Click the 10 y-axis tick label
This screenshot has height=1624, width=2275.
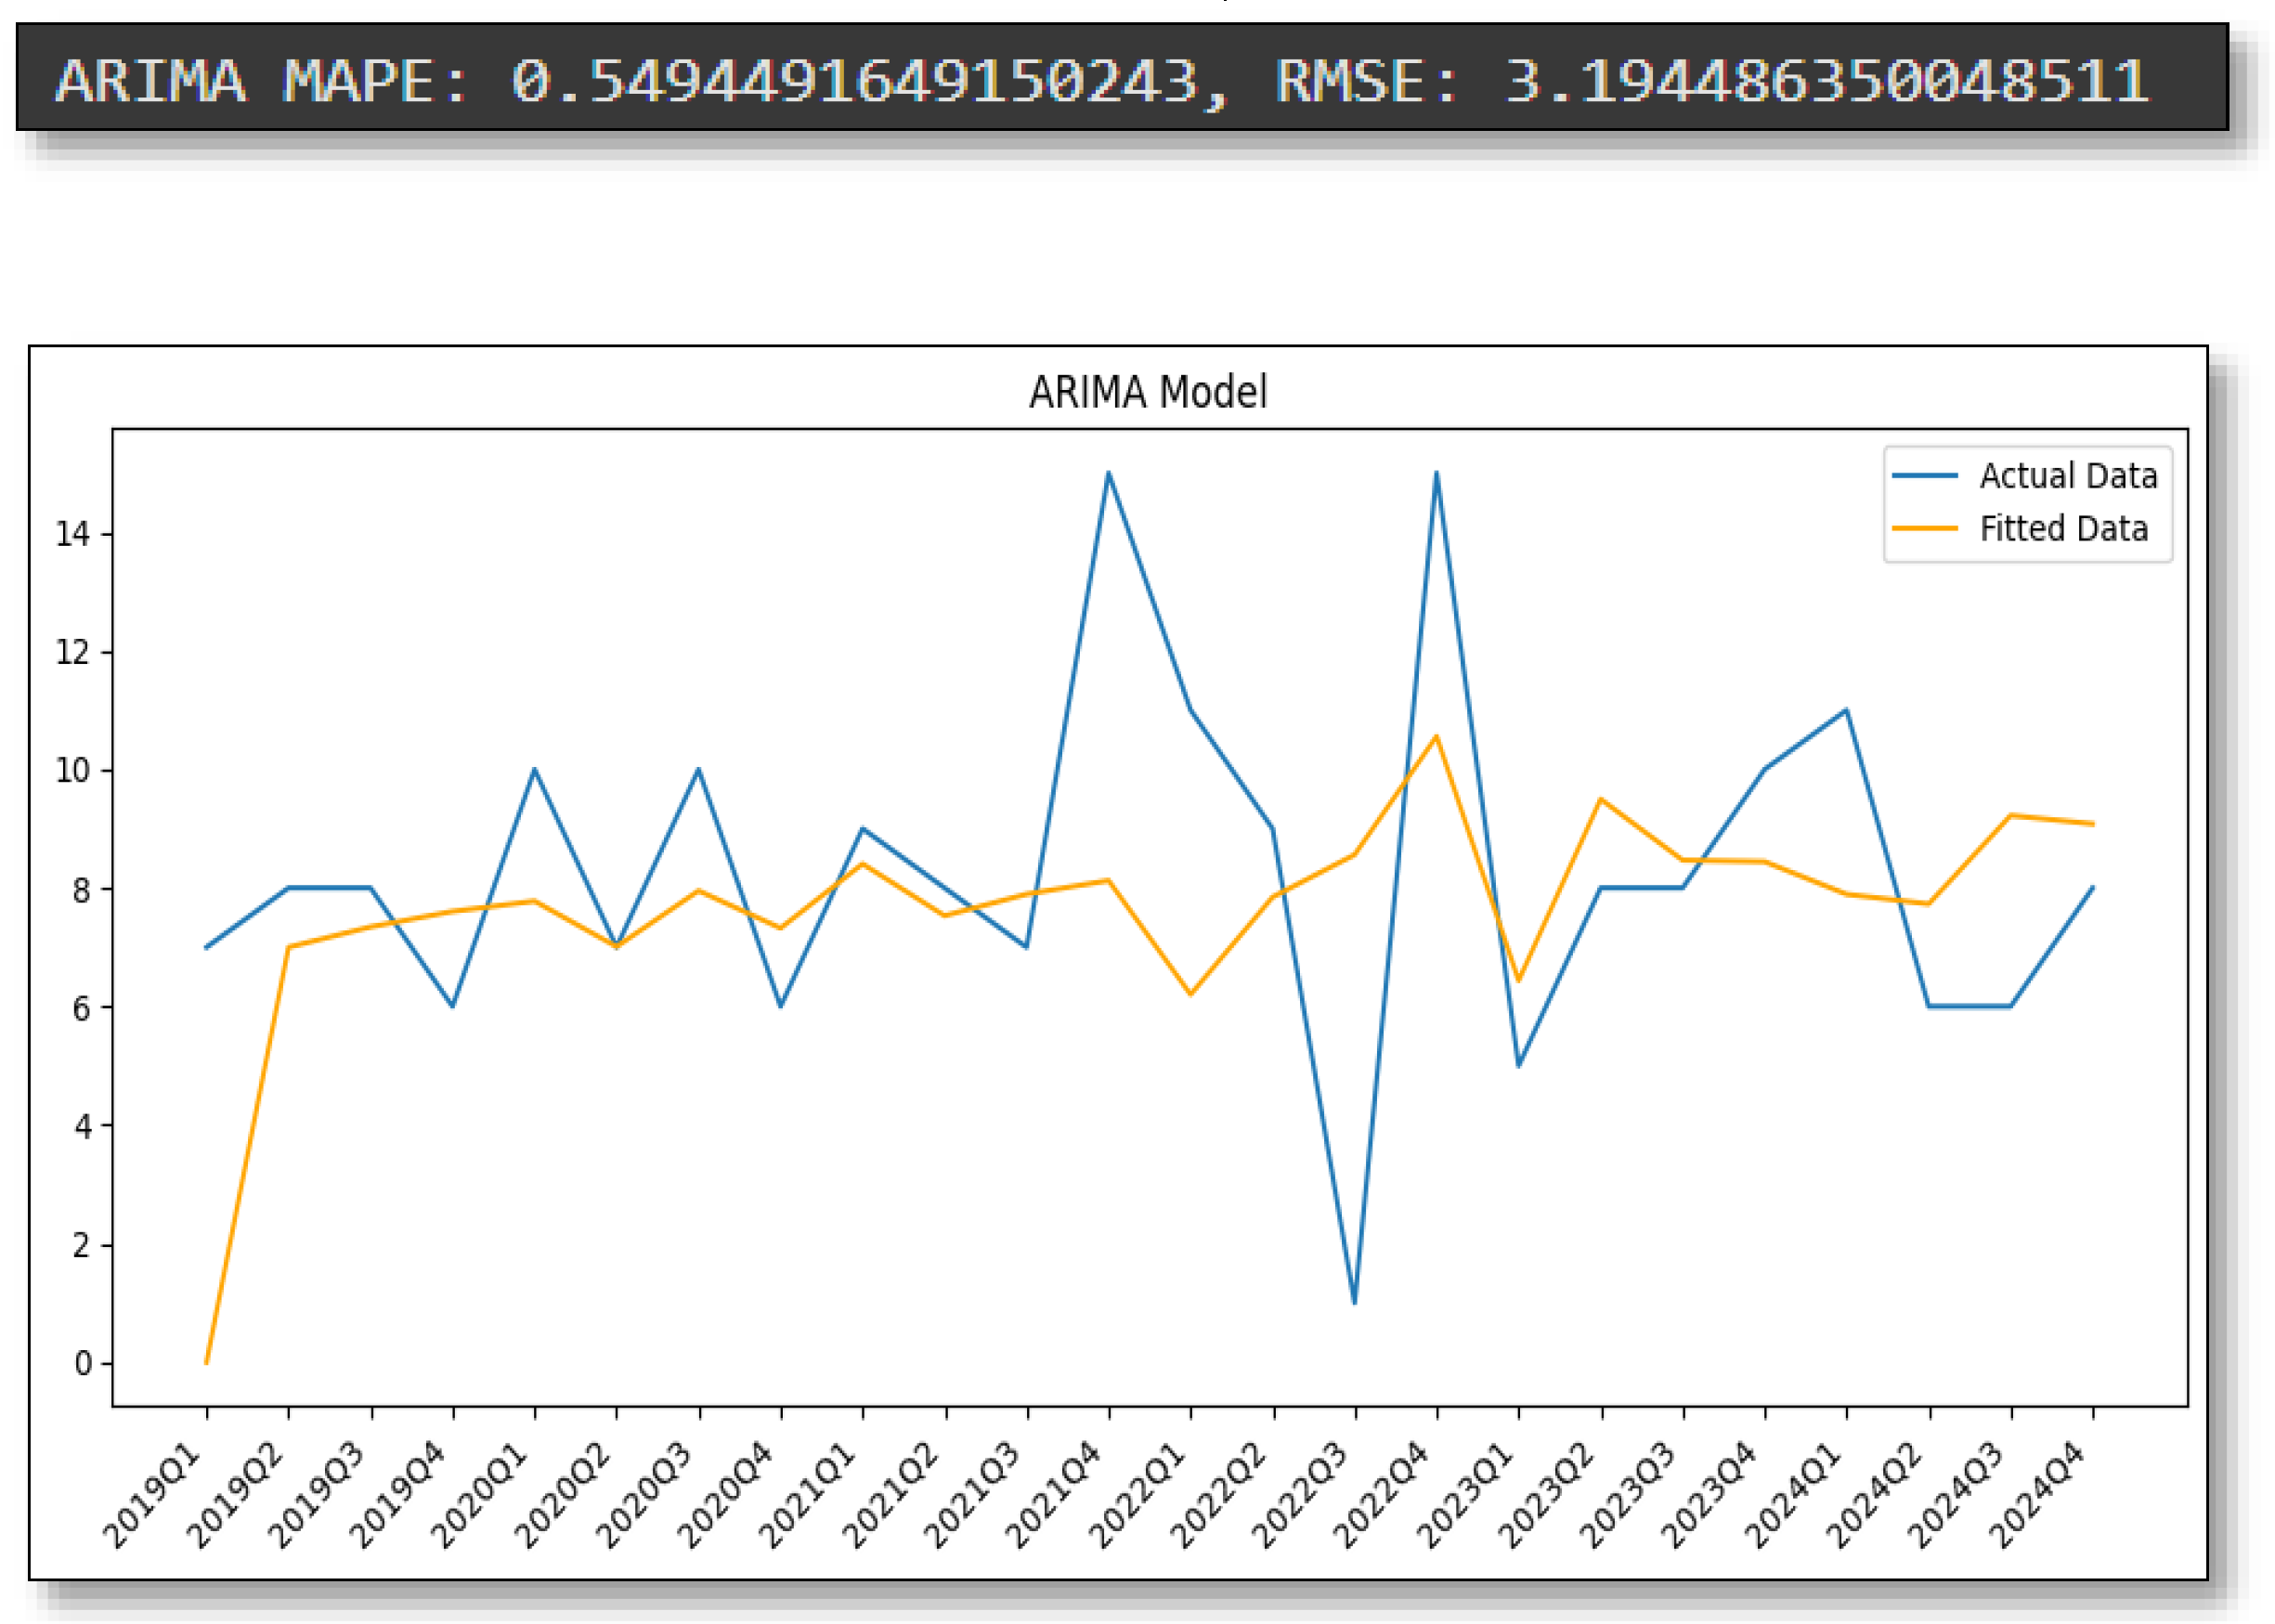point(73,771)
